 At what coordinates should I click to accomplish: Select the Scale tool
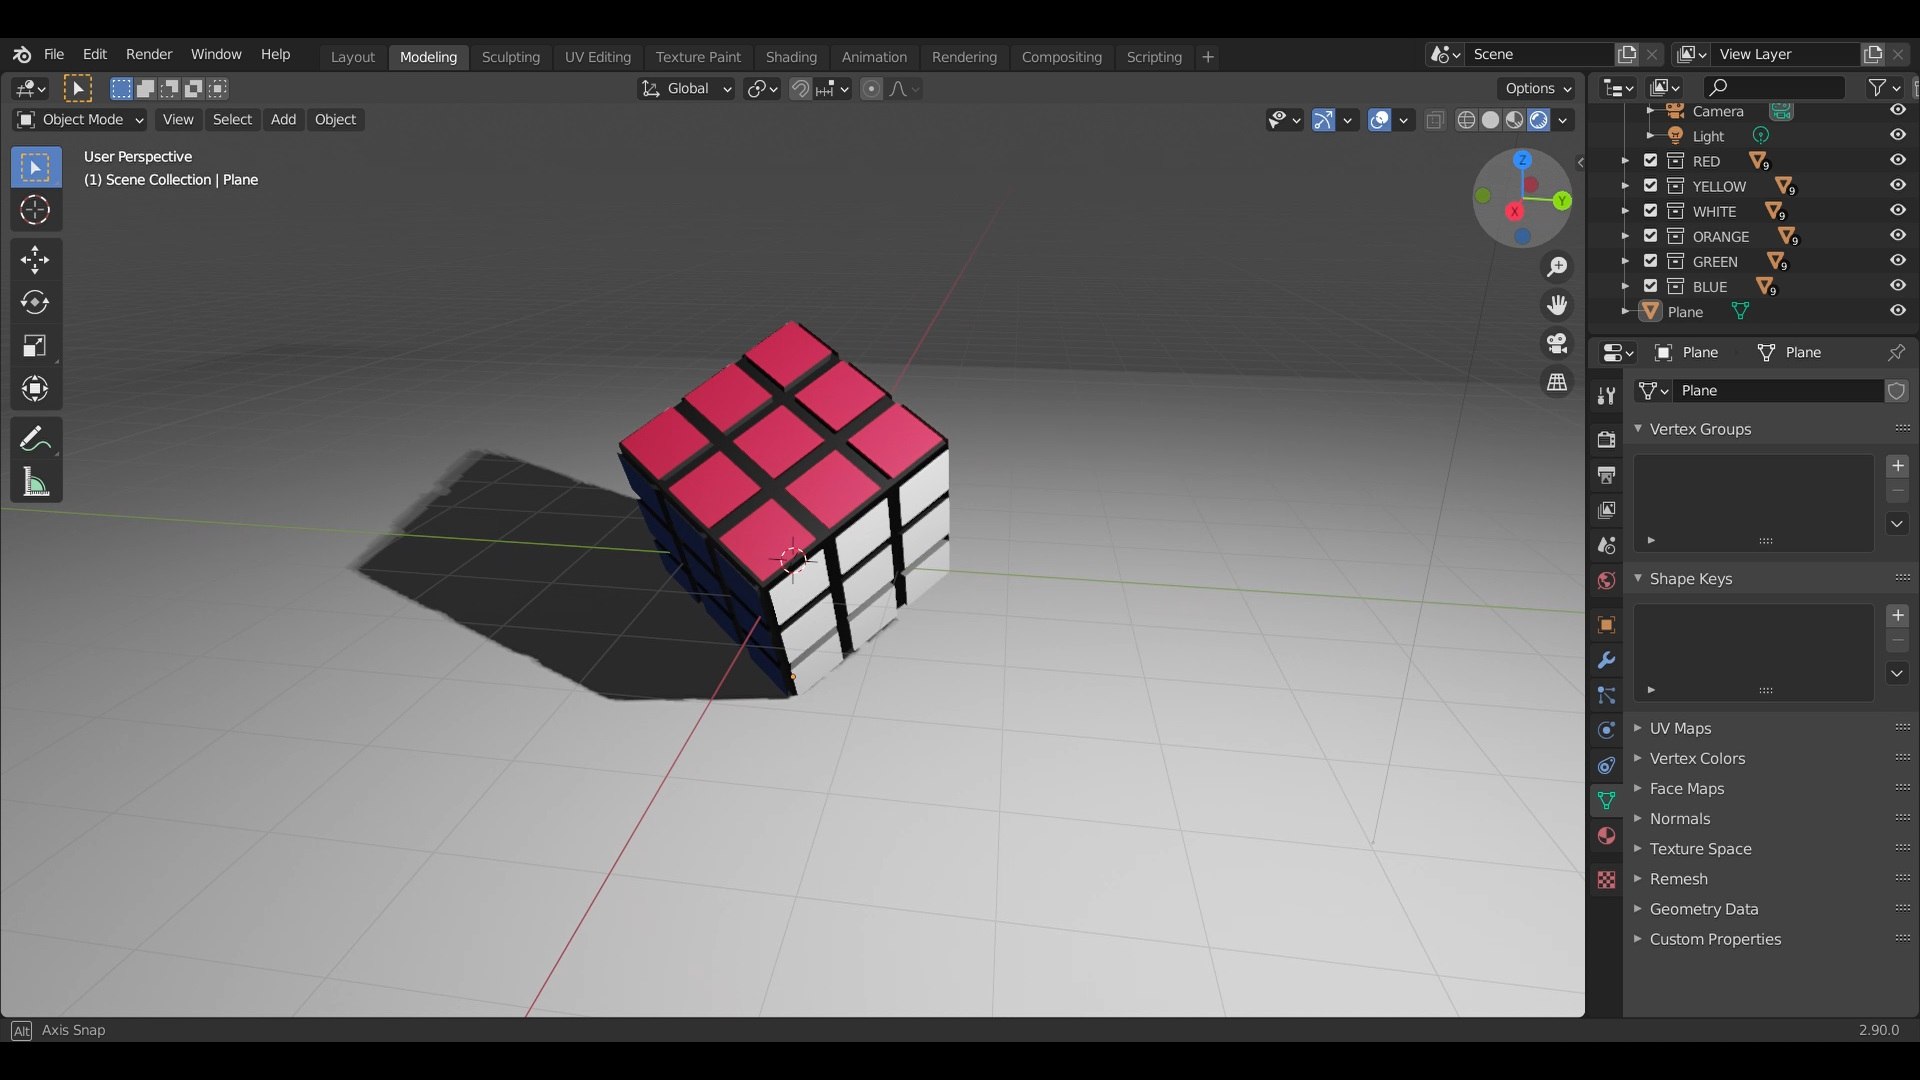(x=35, y=346)
